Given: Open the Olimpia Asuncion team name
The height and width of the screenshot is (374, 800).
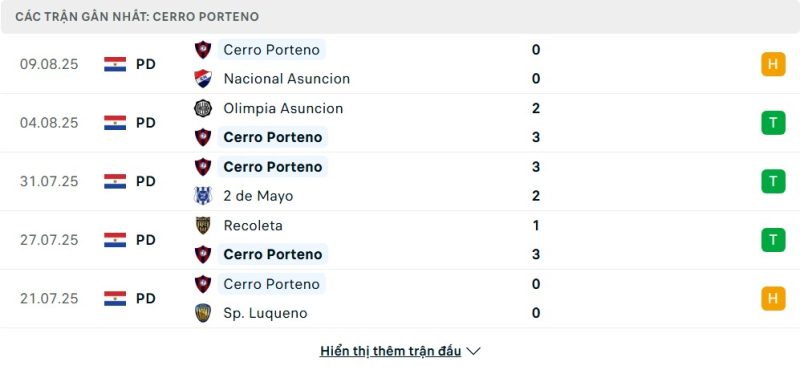Looking at the screenshot, I should tap(283, 108).
